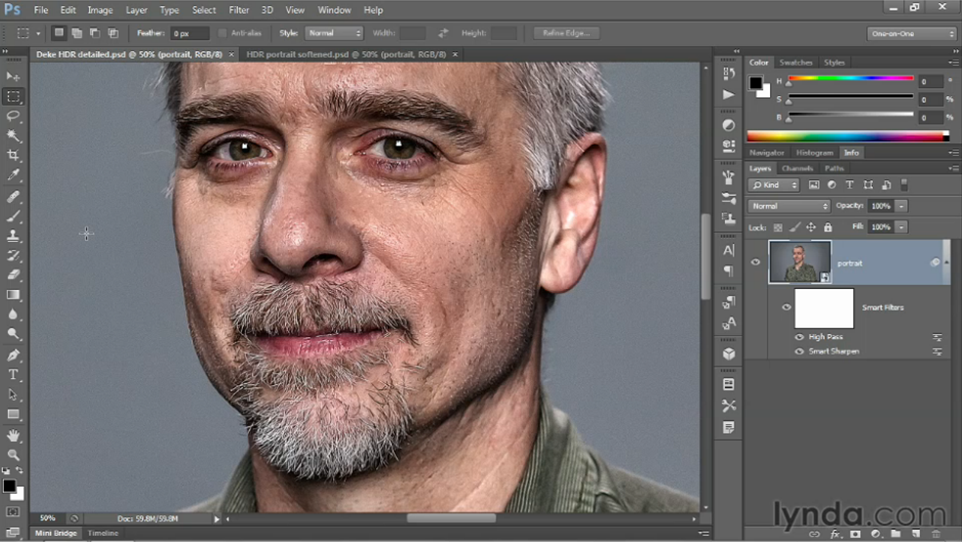The image size is (962, 542).
Task: Click the foreground color swatch in toolbox
Action: point(9,486)
